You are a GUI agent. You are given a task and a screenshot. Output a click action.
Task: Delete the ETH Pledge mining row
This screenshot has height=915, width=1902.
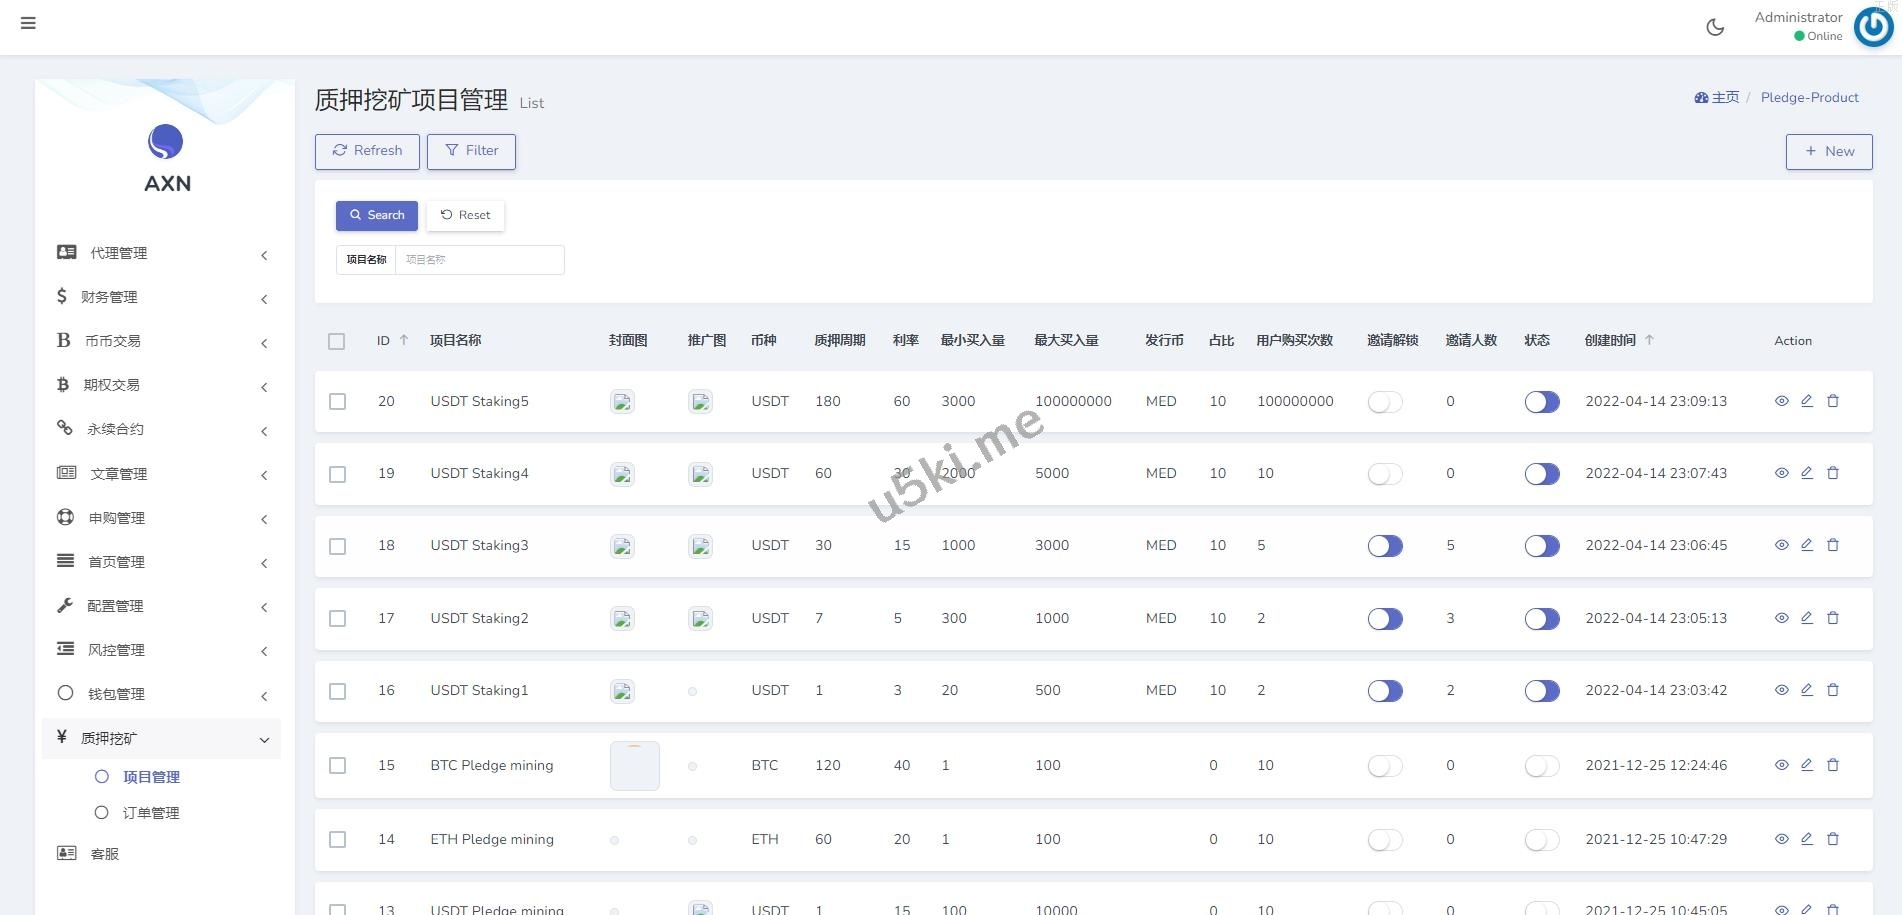tap(1832, 839)
